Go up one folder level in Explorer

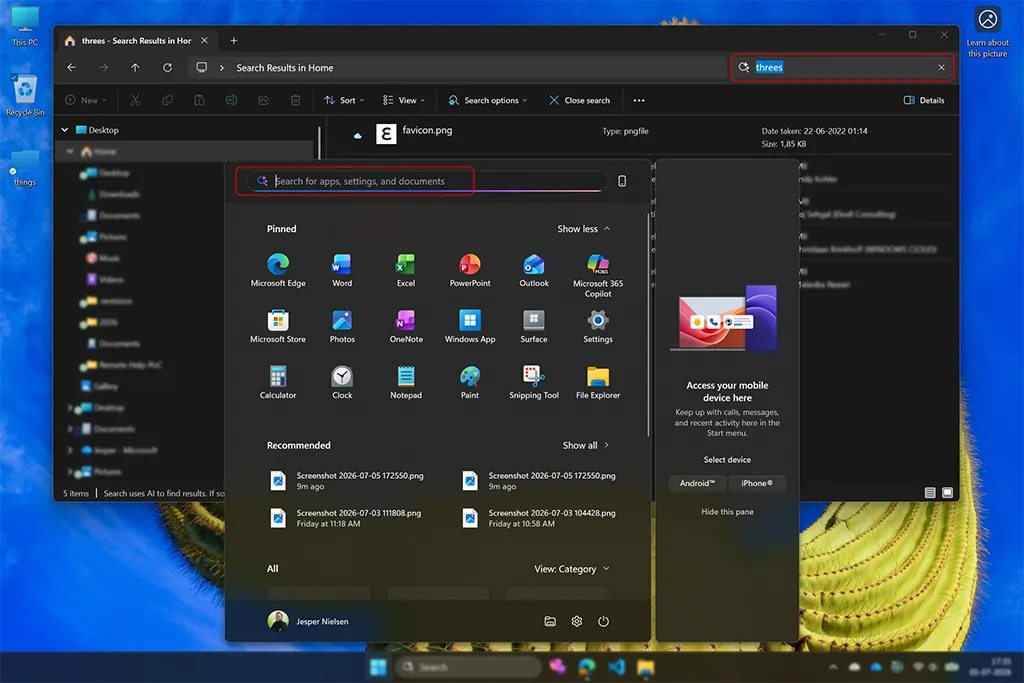pyautogui.click(x=135, y=67)
